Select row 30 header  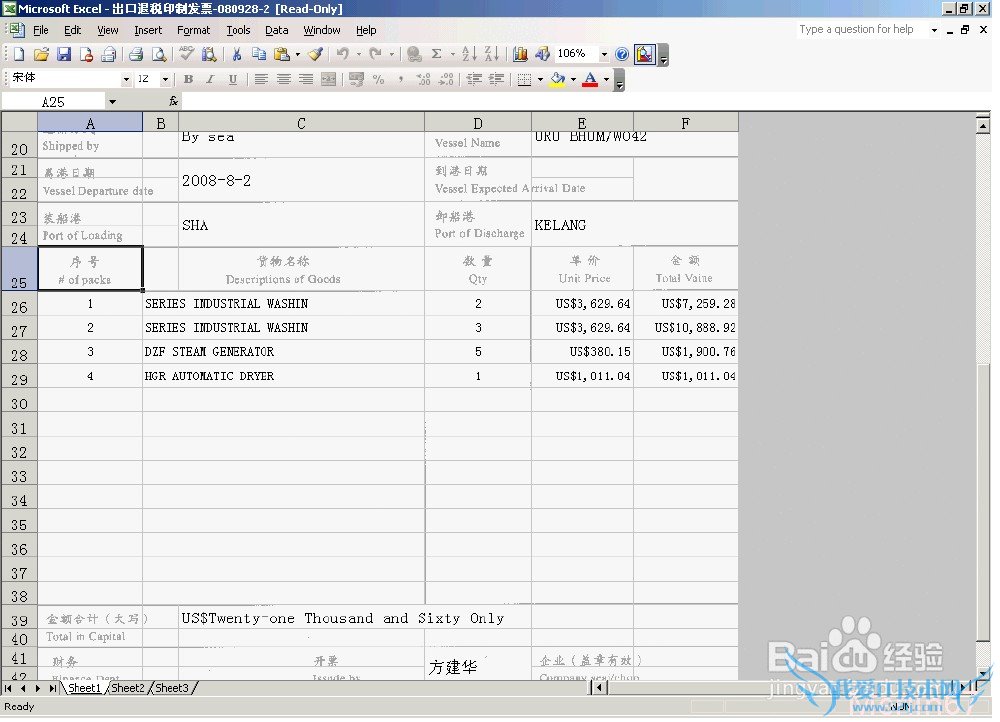(19, 404)
